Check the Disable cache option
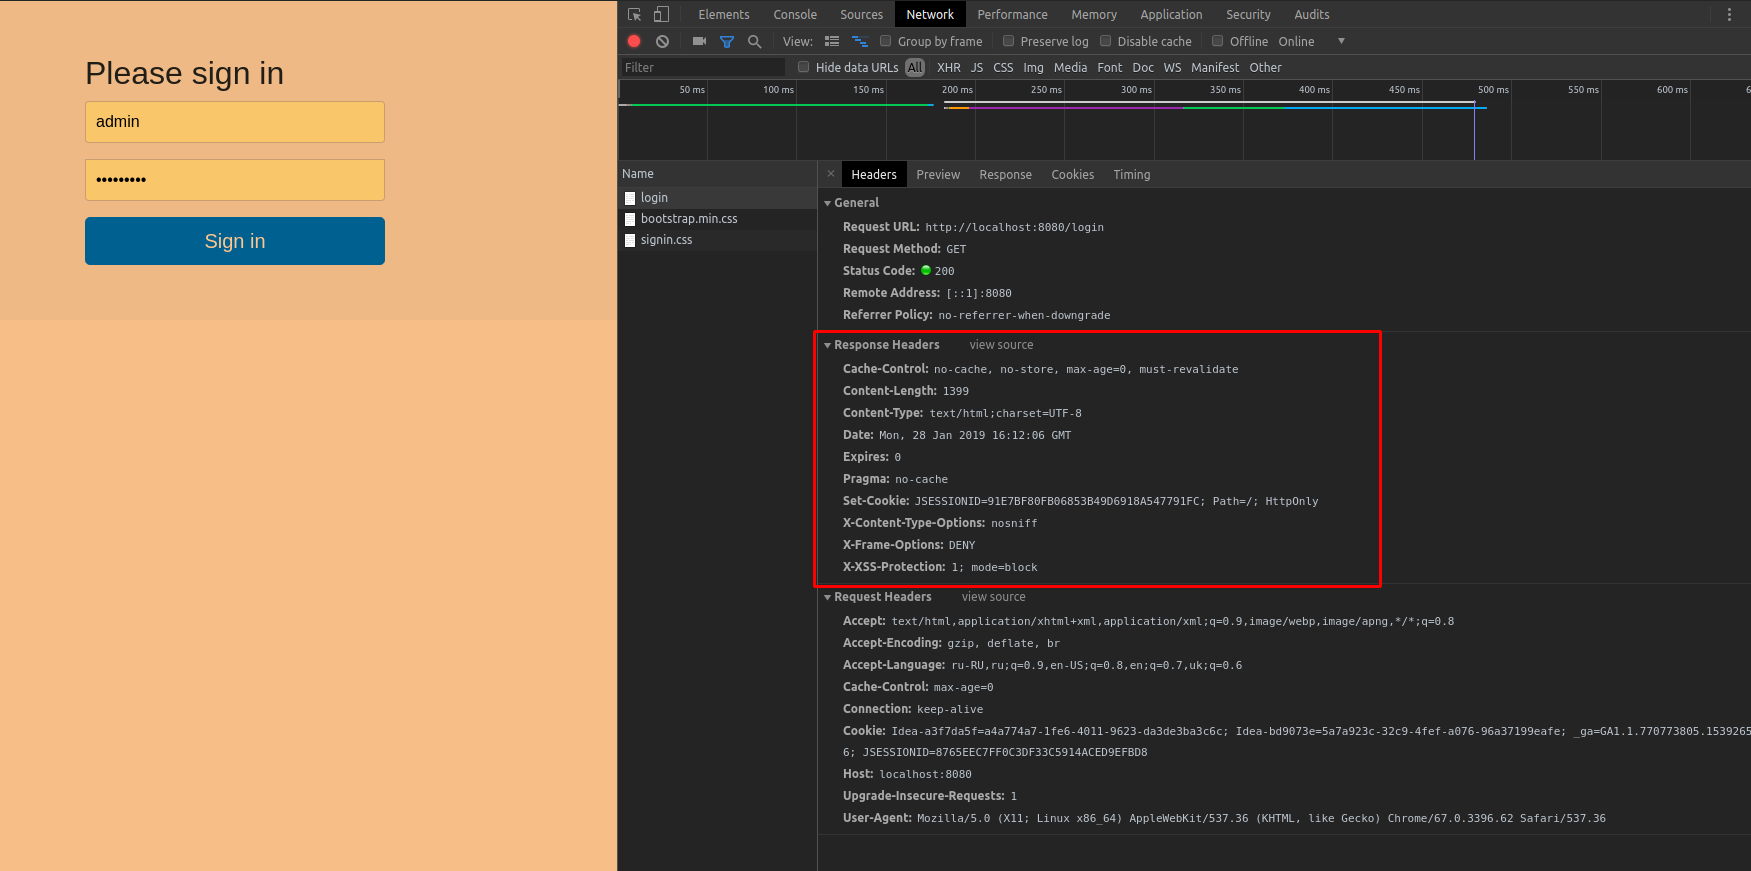Image resolution: width=1751 pixels, height=871 pixels. (1106, 41)
